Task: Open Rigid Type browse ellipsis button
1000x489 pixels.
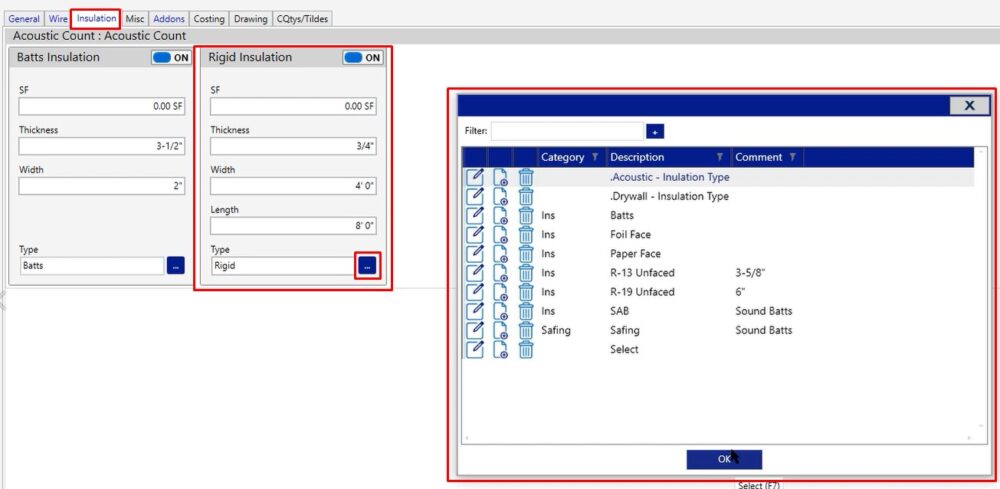Action: click(367, 266)
